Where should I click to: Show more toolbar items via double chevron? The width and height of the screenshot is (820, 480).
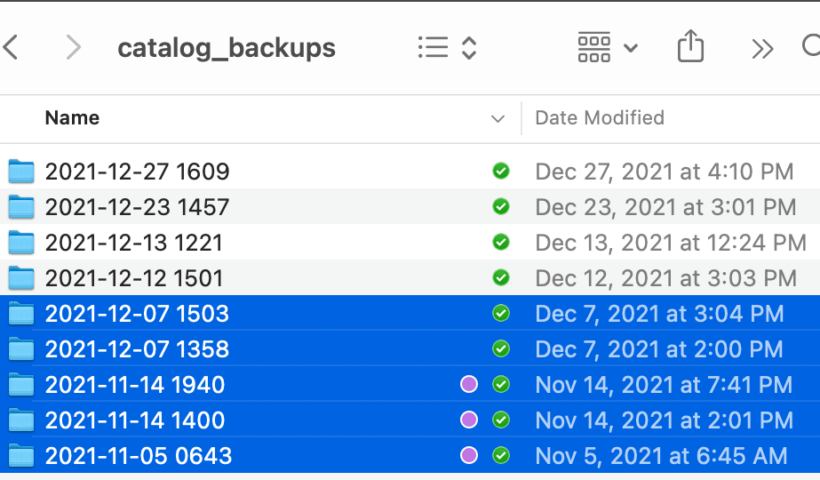[x=762, y=49]
